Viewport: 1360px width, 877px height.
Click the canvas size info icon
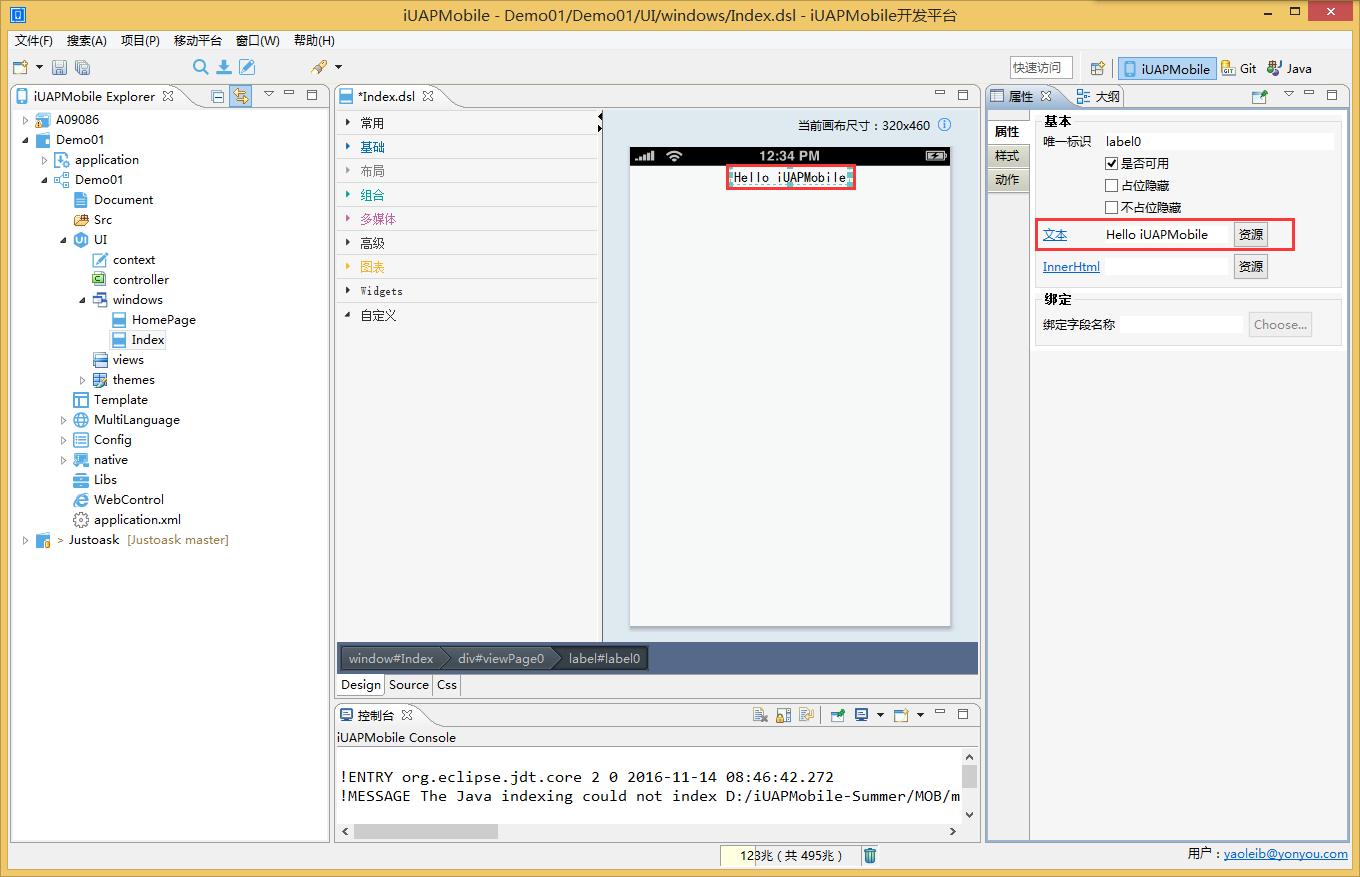pyautogui.click(x=943, y=125)
